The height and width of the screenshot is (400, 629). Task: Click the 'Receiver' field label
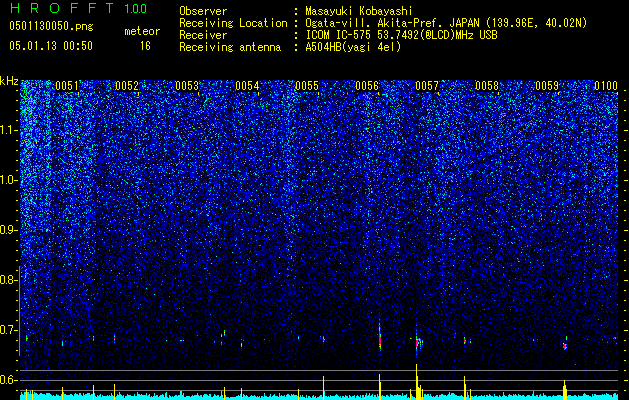(x=203, y=35)
